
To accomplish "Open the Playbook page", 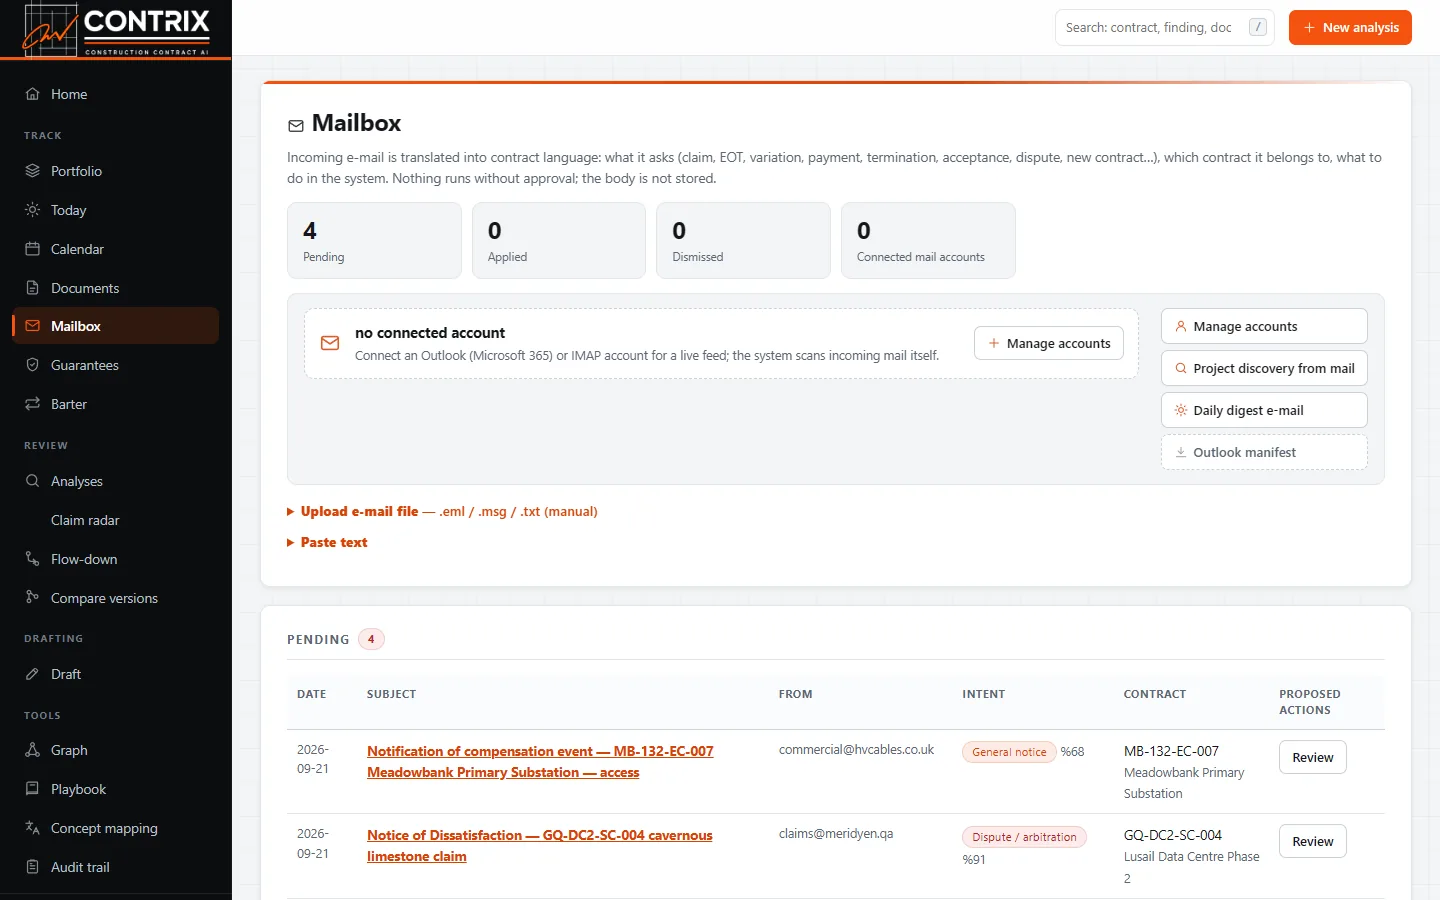I will [115, 789].
